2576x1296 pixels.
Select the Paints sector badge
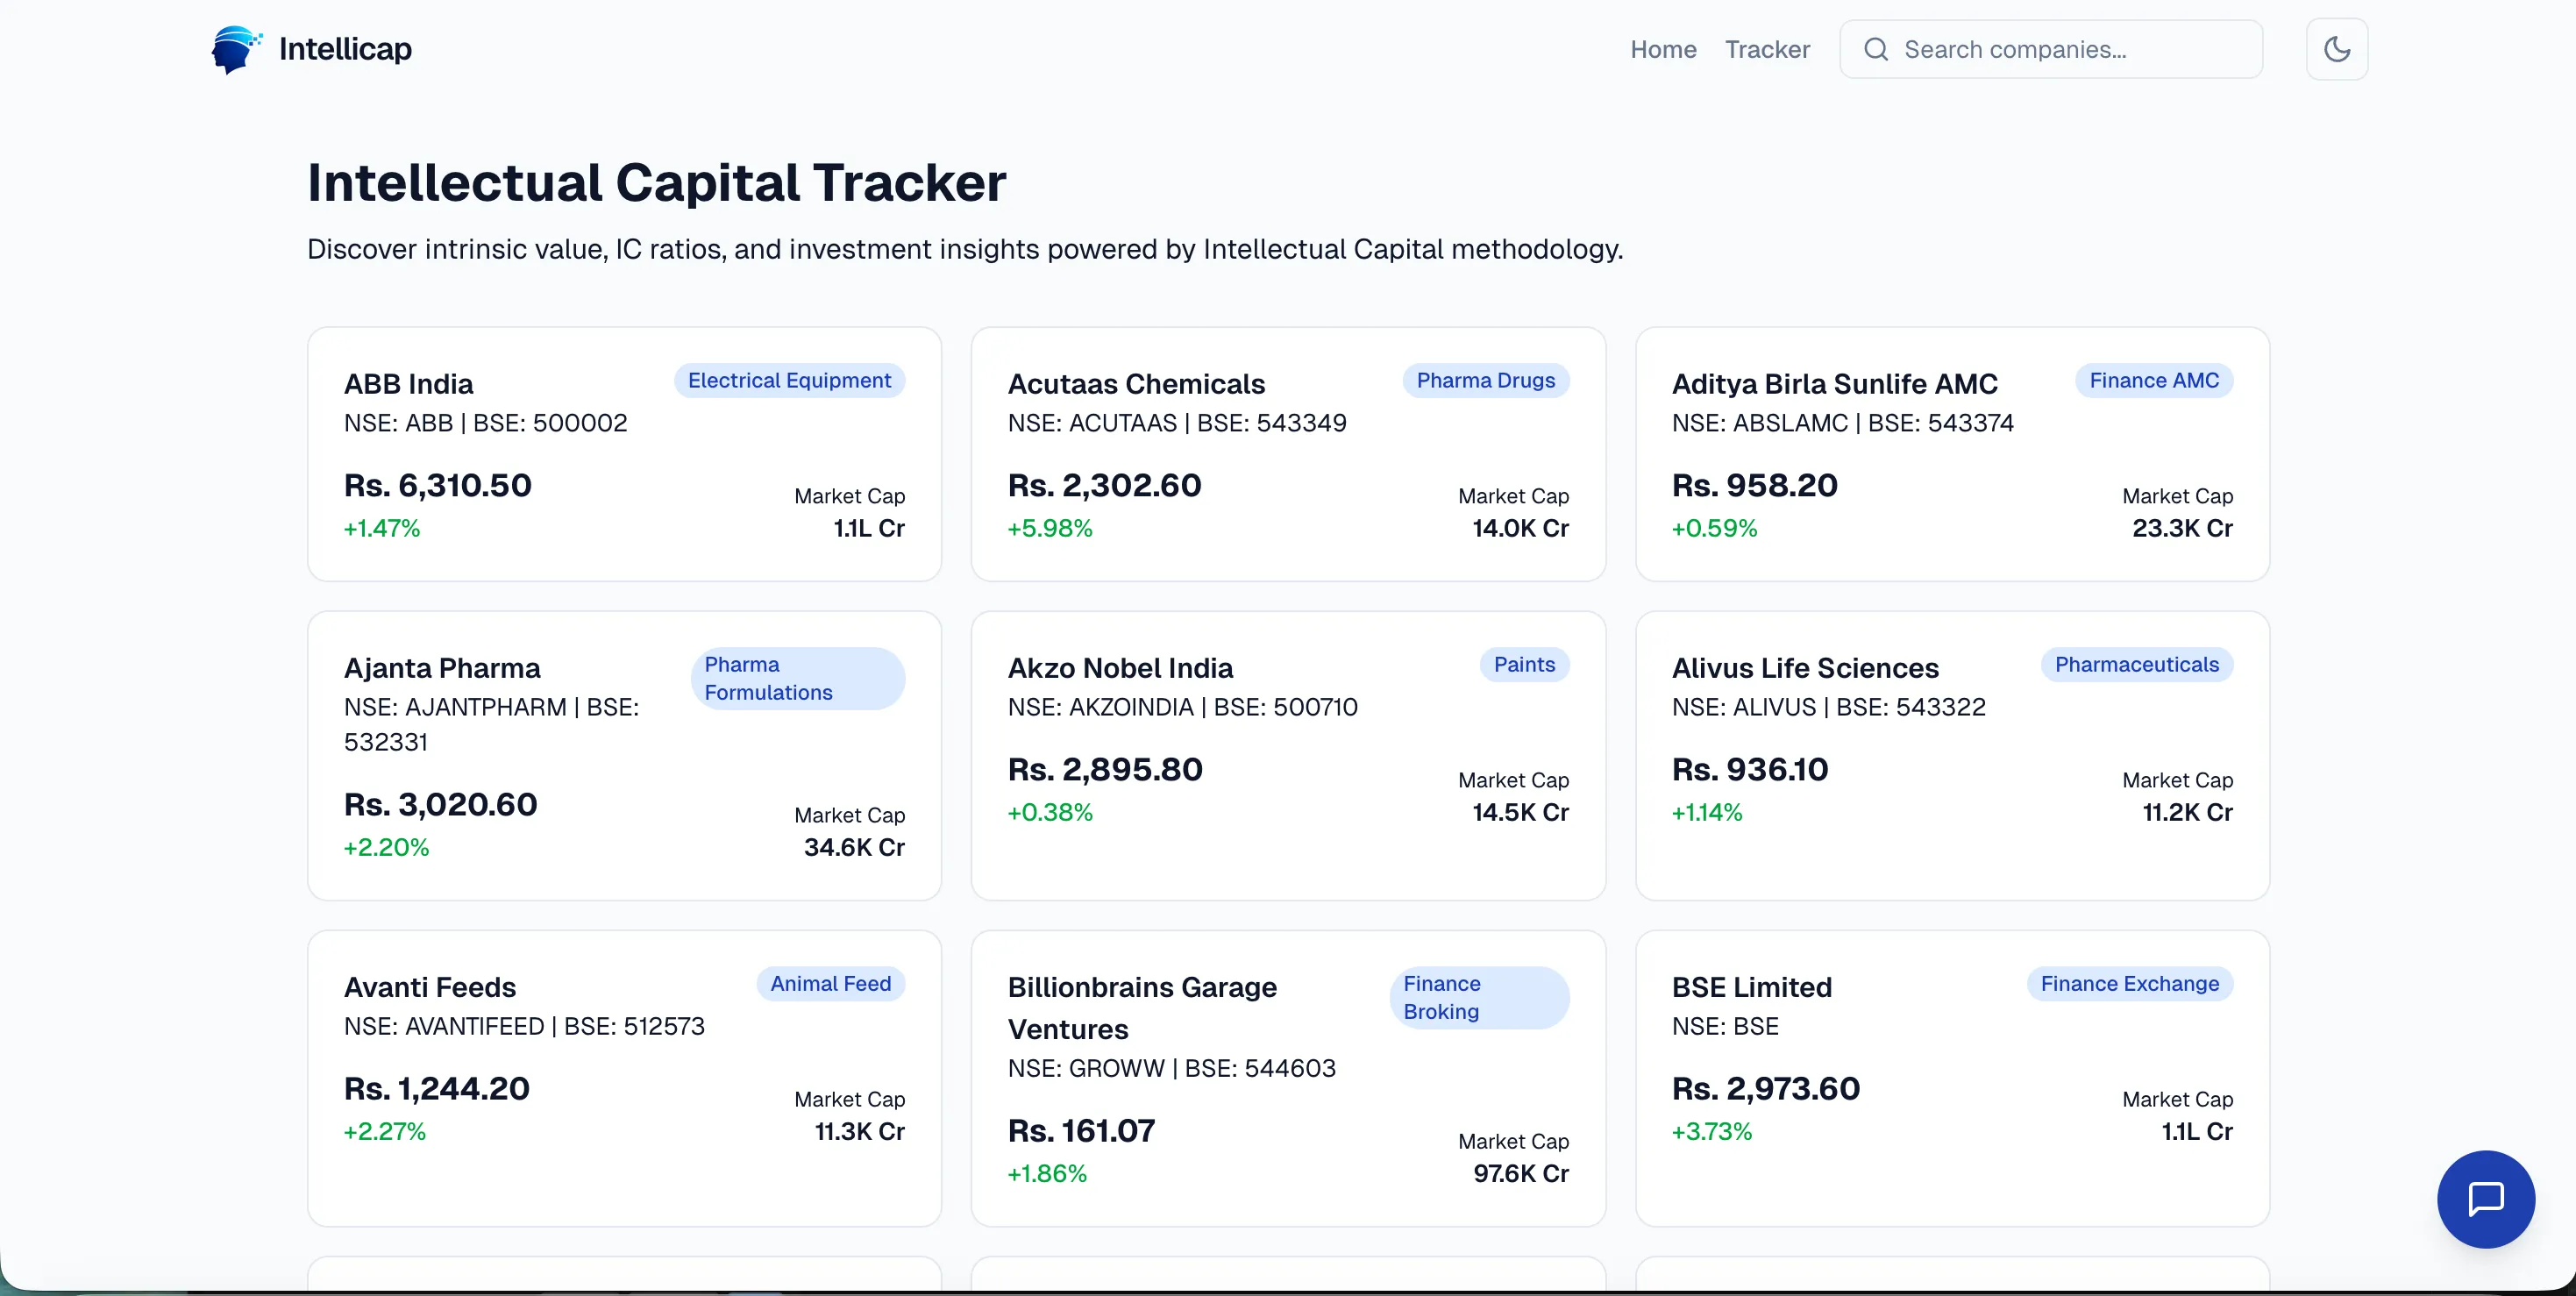(x=1524, y=664)
